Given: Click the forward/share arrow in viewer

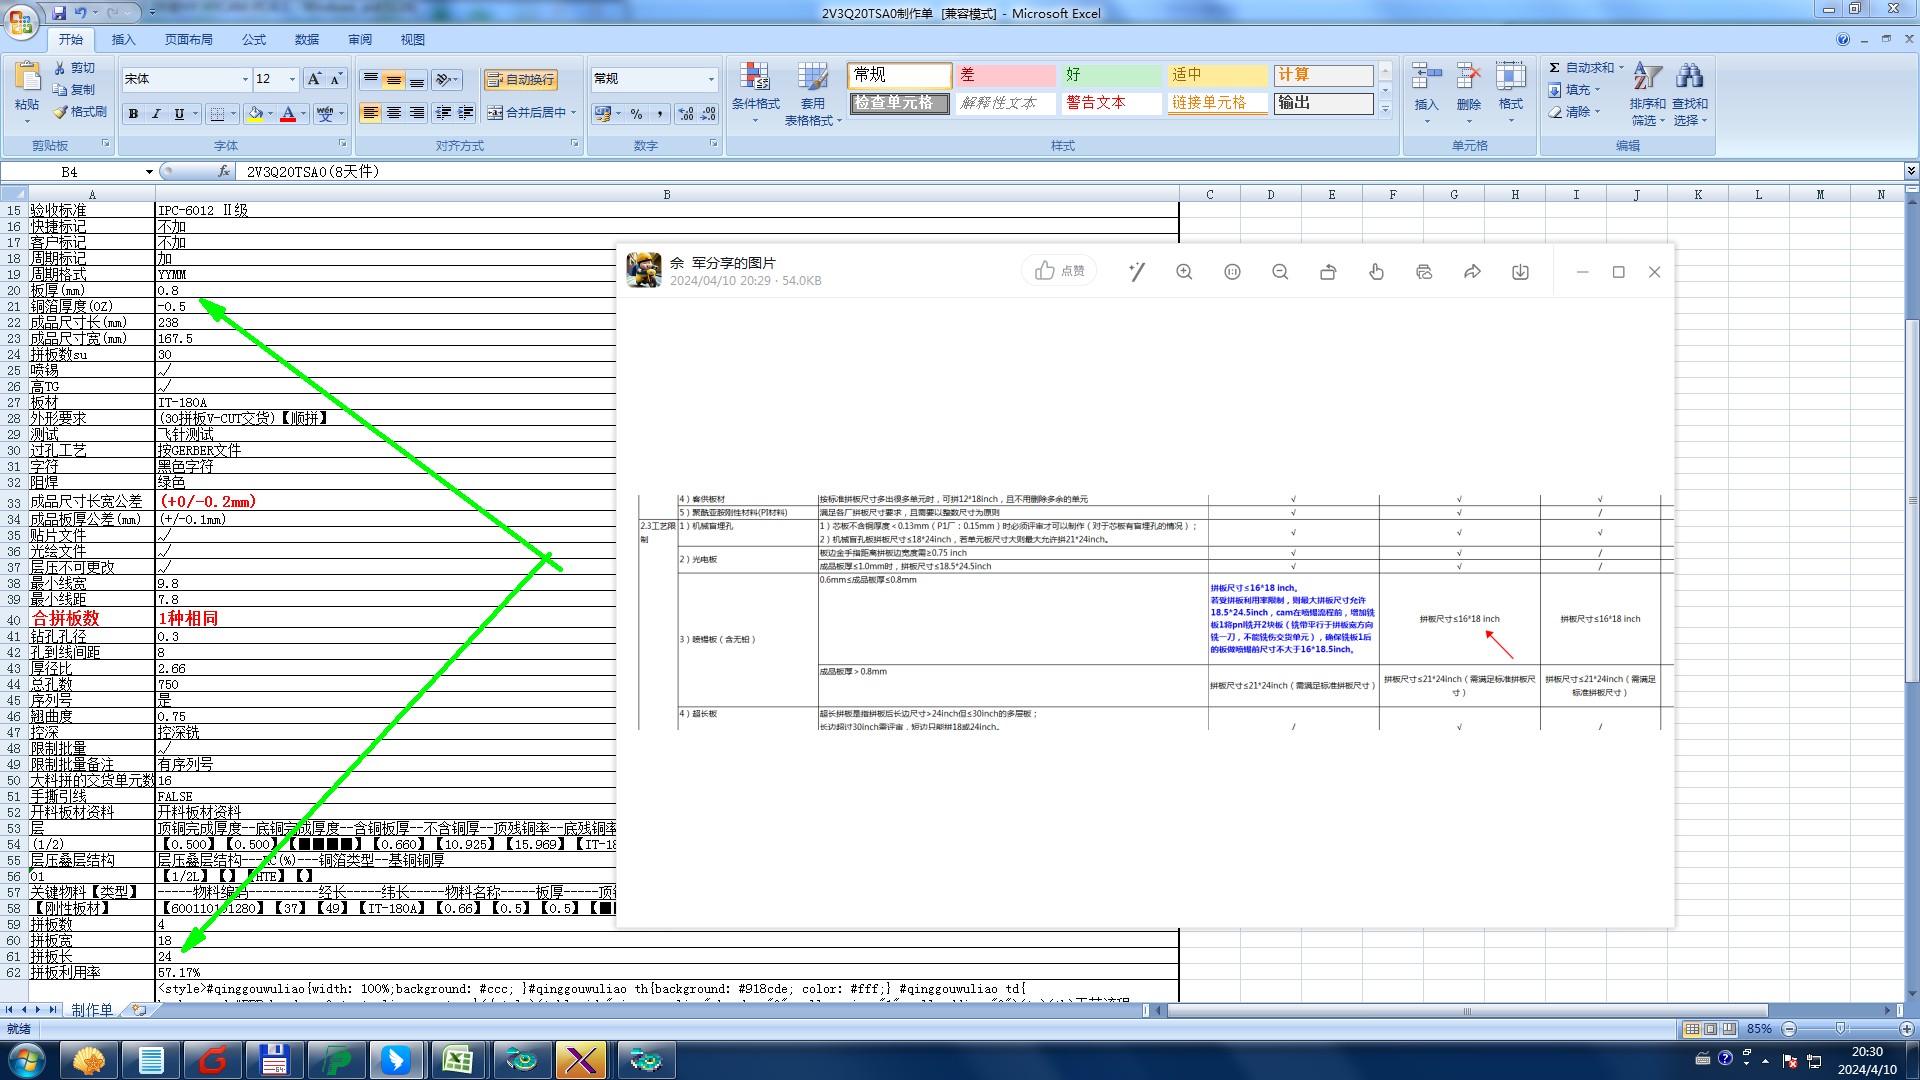Looking at the screenshot, I should pos(1472,272).
